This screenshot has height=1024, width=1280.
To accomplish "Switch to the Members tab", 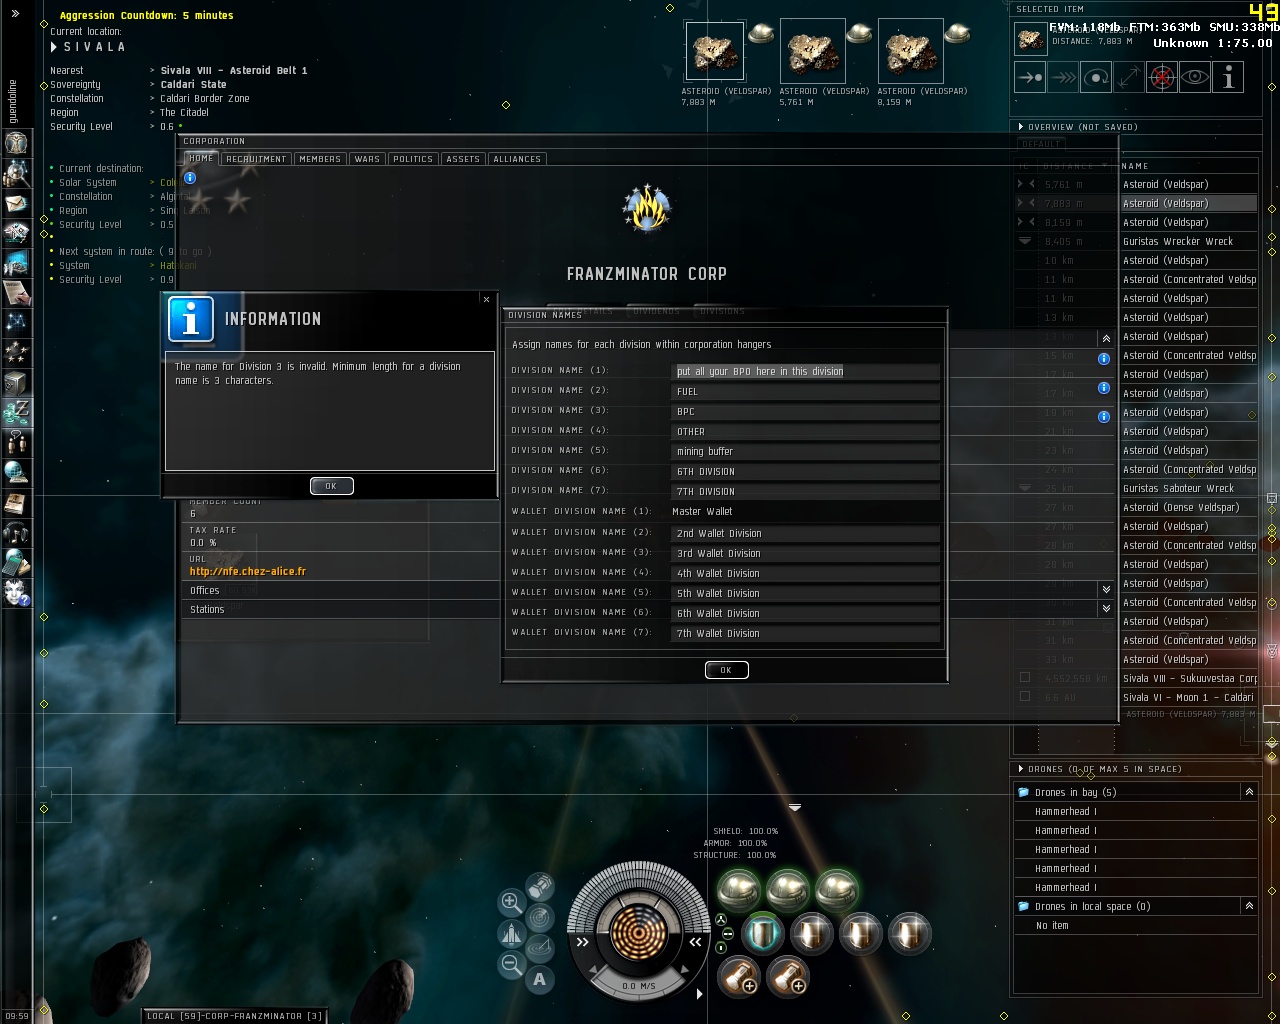I will (320, 159).
